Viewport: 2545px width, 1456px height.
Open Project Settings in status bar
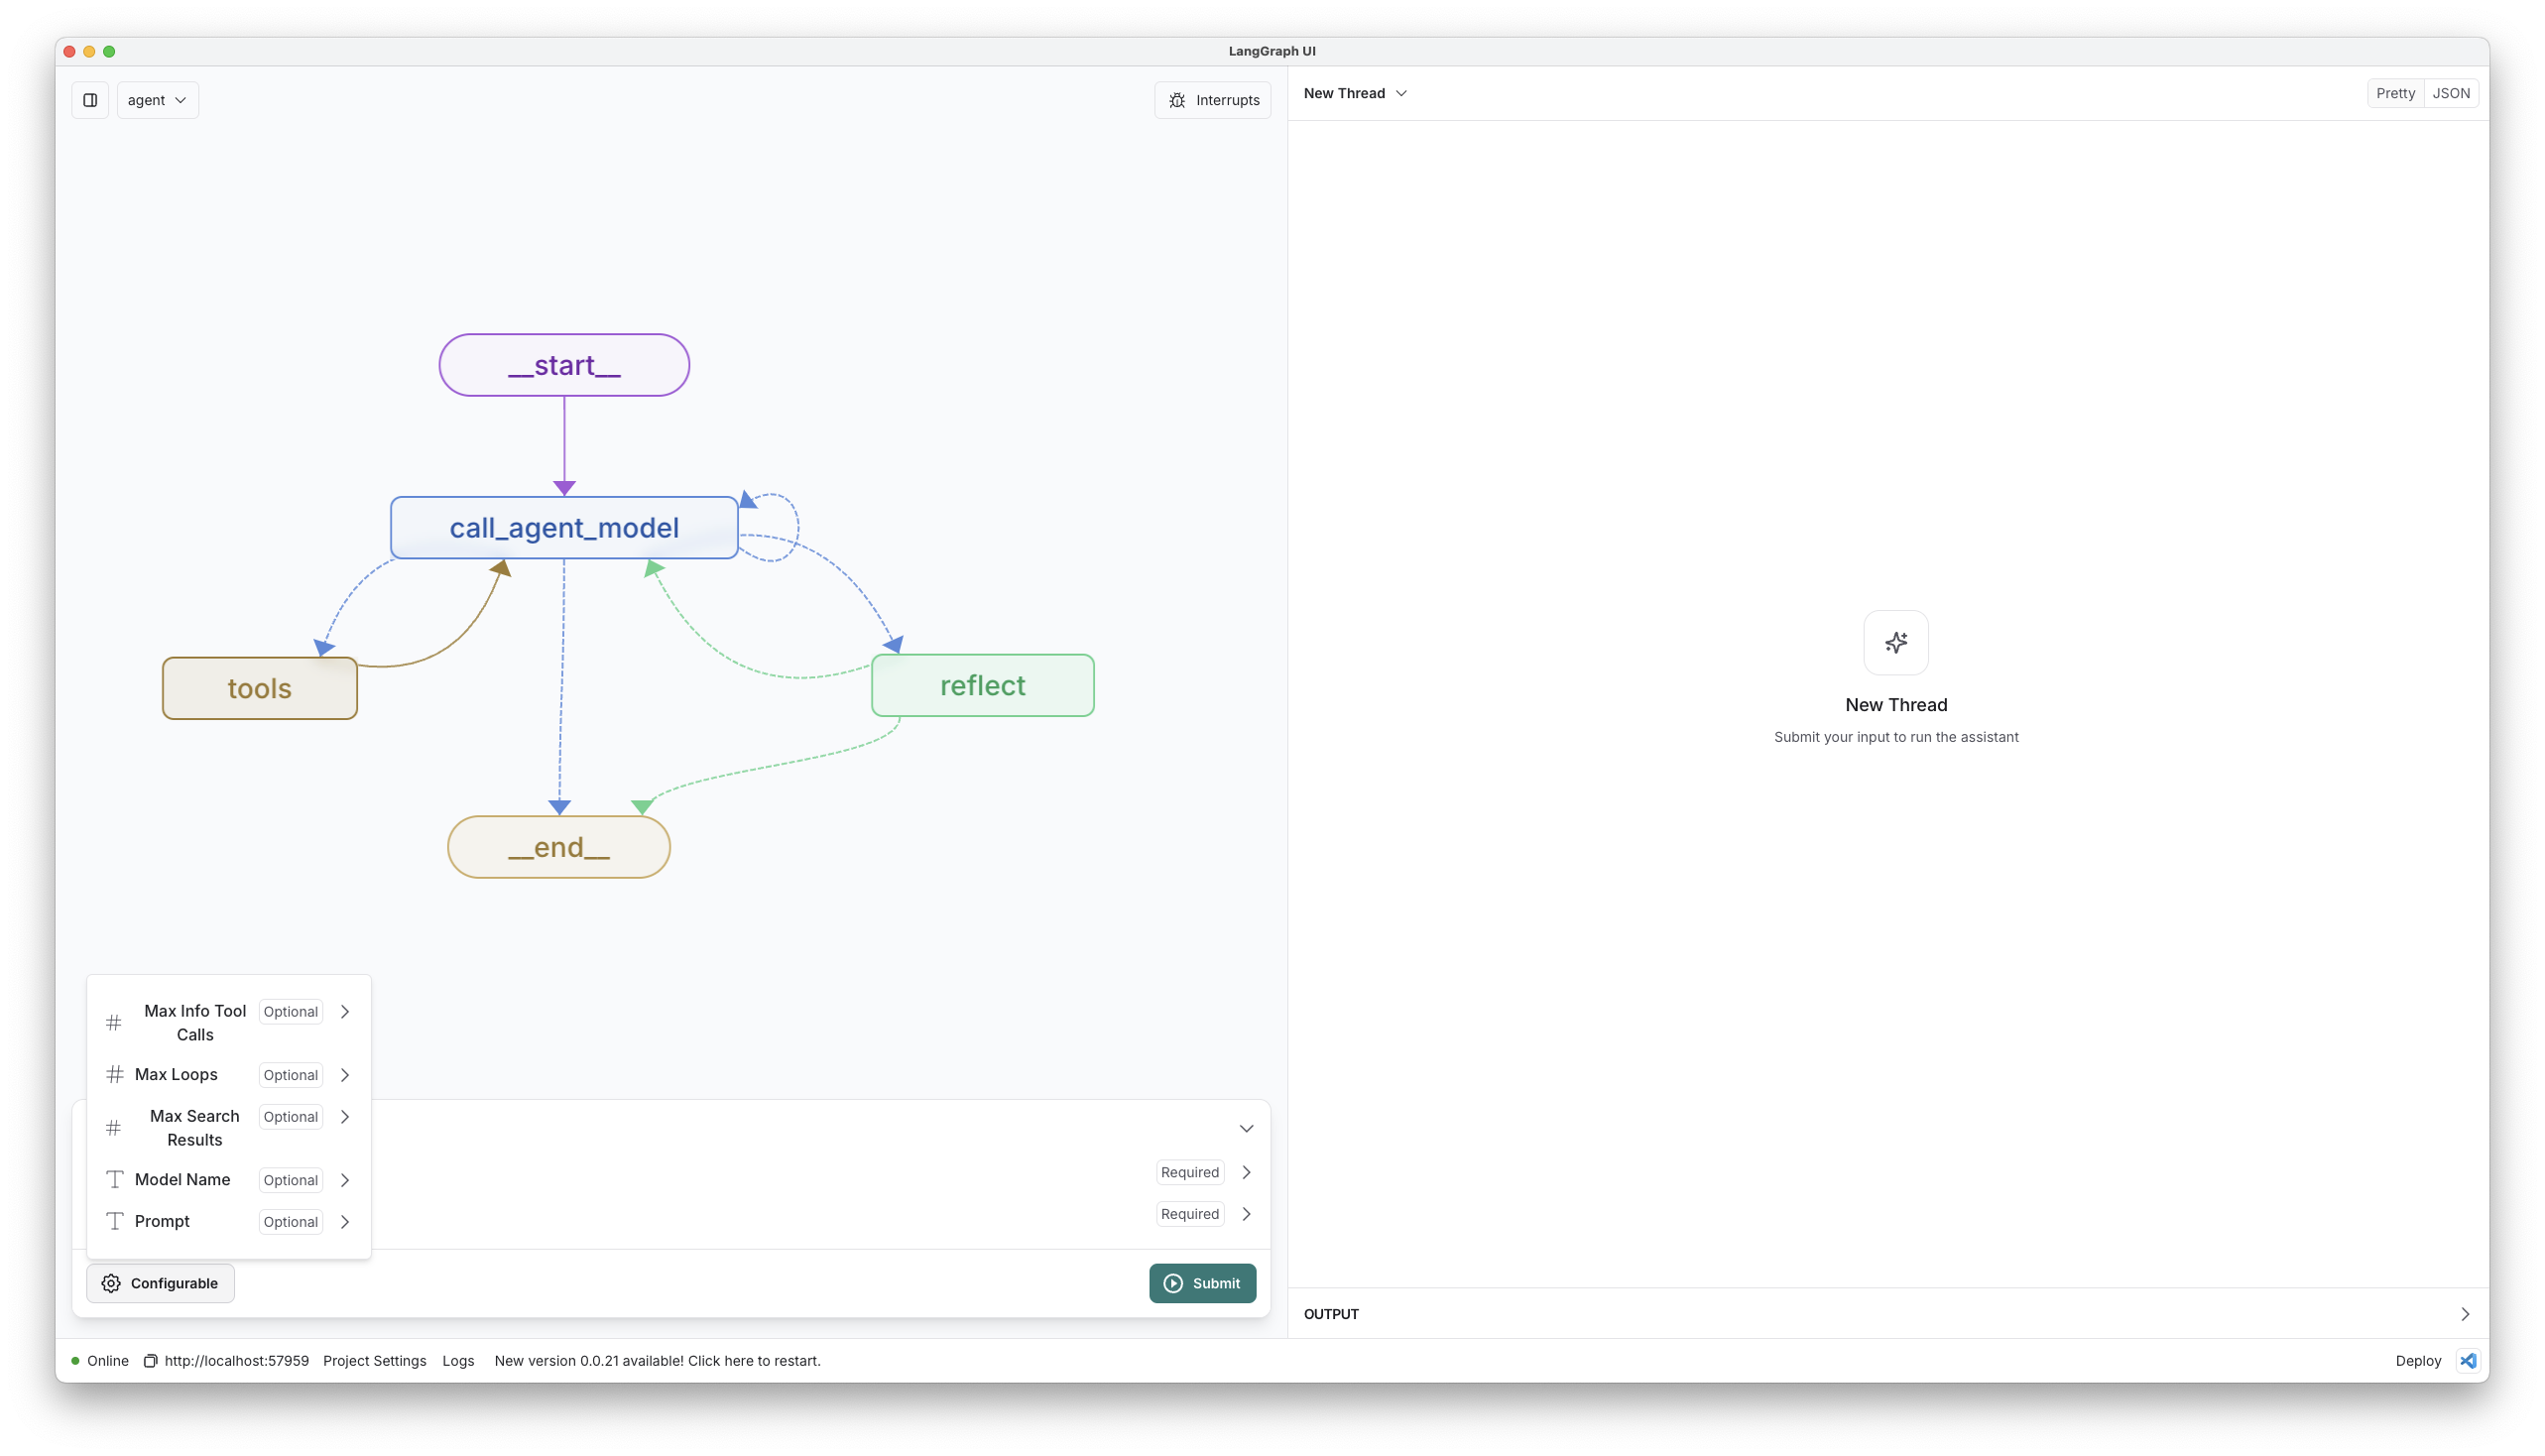(x=374, y=1360)
